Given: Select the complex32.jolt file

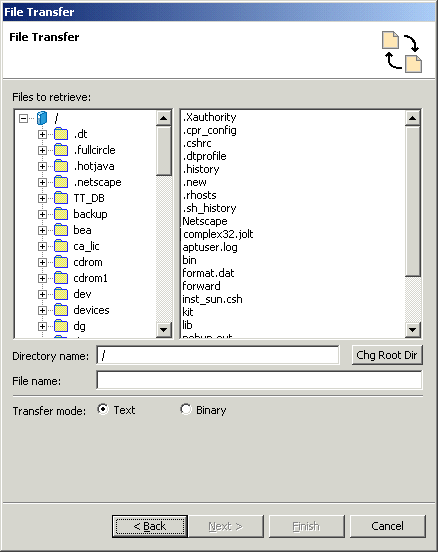Looking at the screenshot, I should tap(218, 234).
